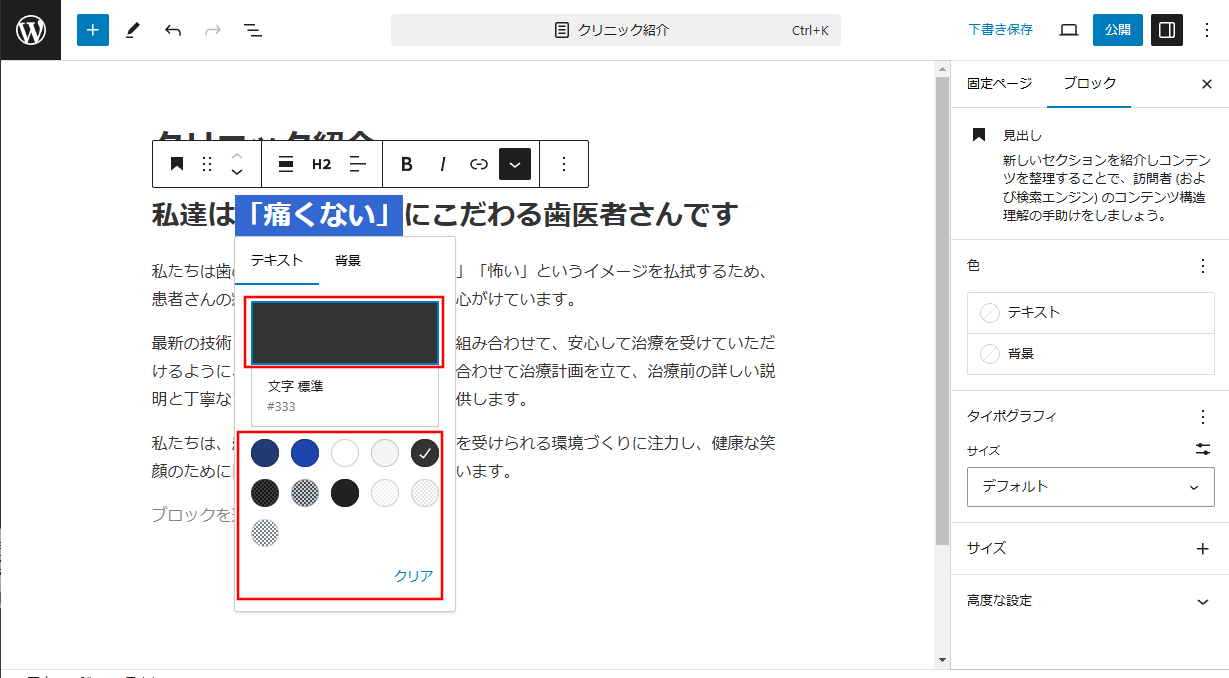This screenshot has width=1229, height=678.
Task: Open the H2 heading level selector
Action: pyautogui.click(x=321, y=164)
